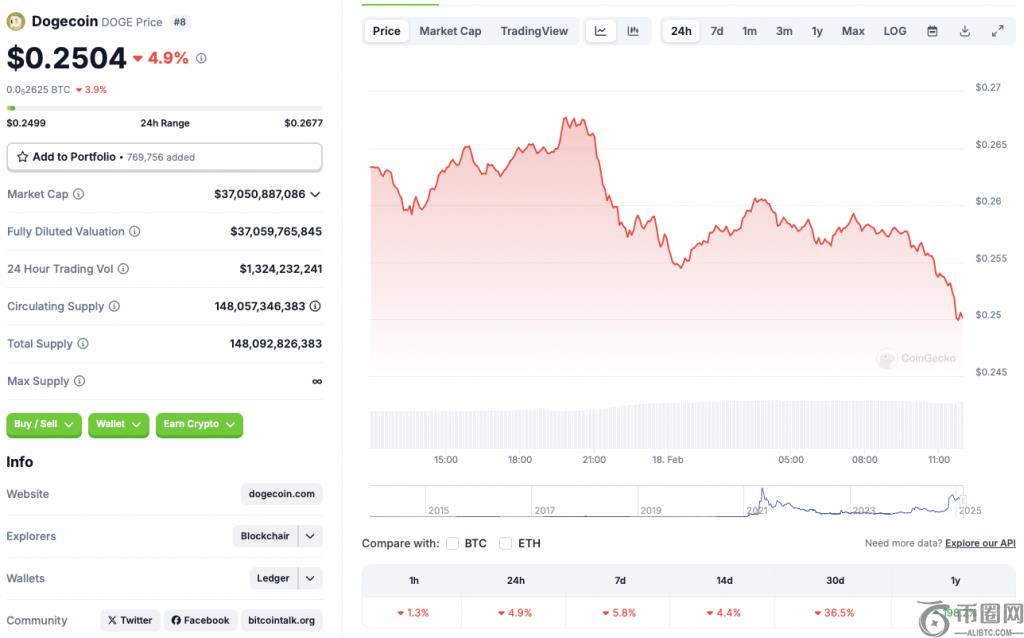This screenshot has width=1024, height=638.
Task: Switch to the TradingView tab
Action: click(534, 31)
